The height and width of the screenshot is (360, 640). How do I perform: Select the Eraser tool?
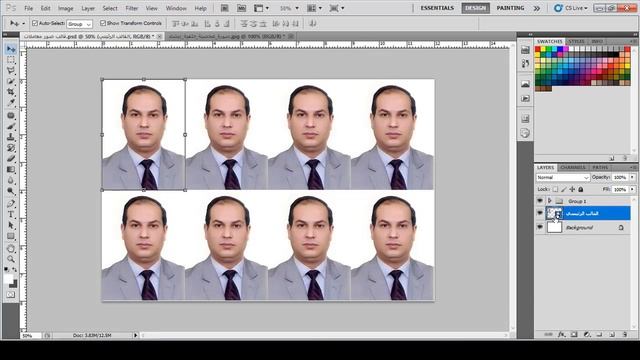coord(11,158)
